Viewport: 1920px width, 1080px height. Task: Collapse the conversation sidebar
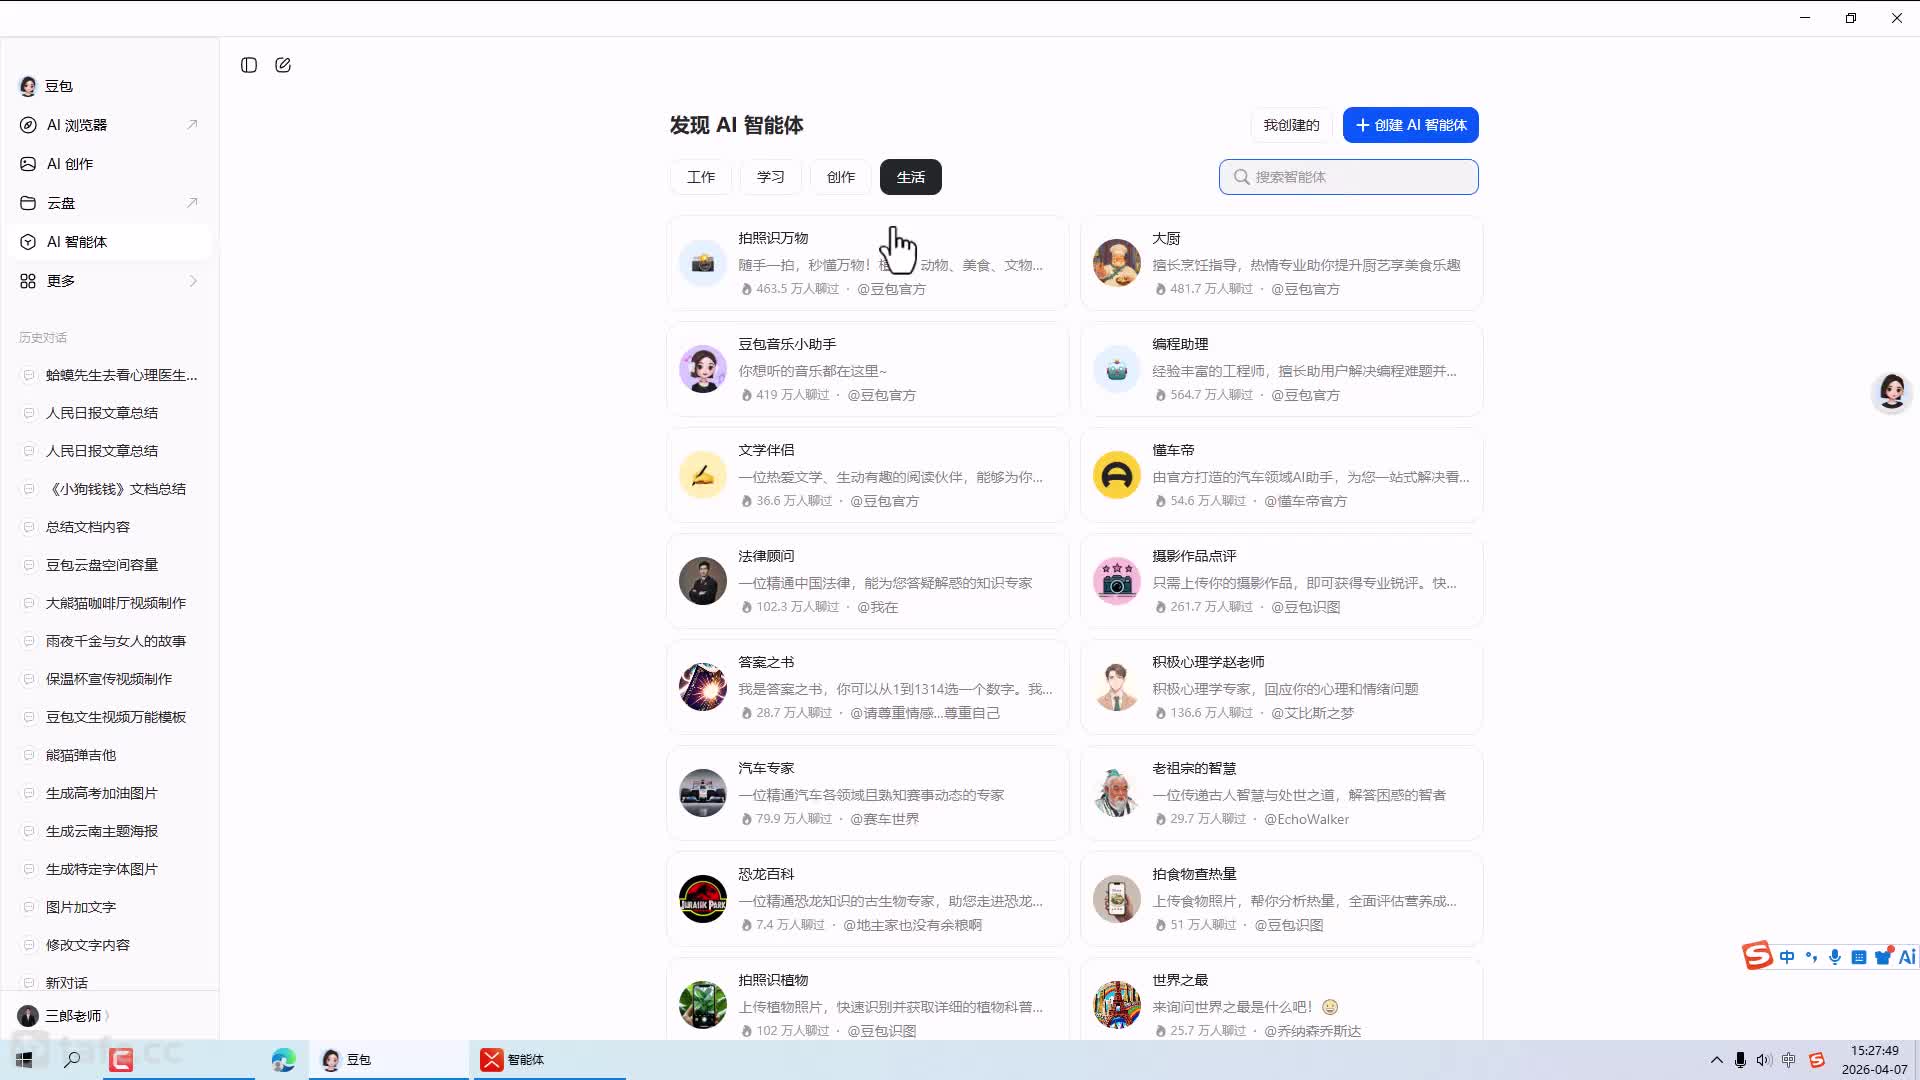pyautogui.click(x=248, y=64)
